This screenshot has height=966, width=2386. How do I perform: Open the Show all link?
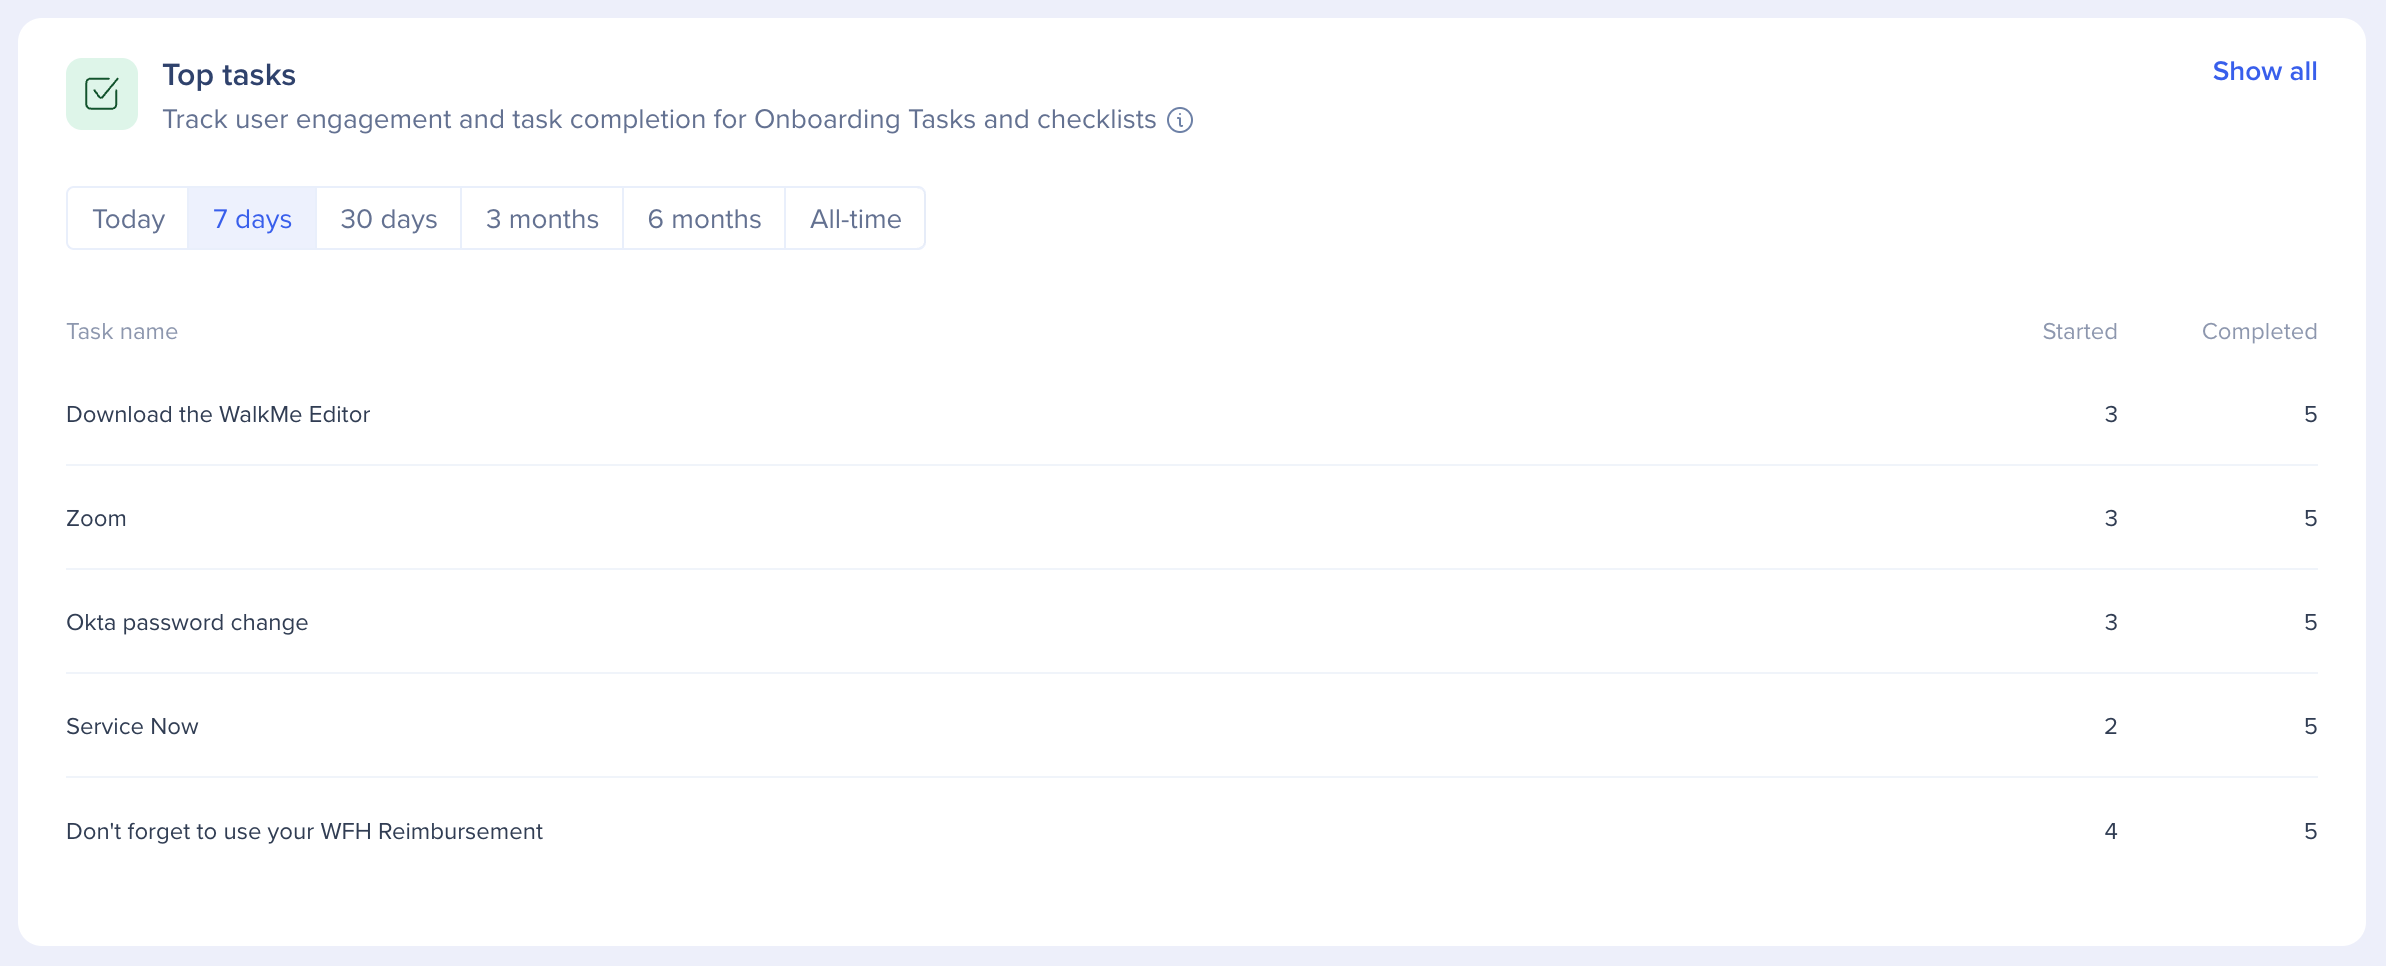pos(2264,71)
